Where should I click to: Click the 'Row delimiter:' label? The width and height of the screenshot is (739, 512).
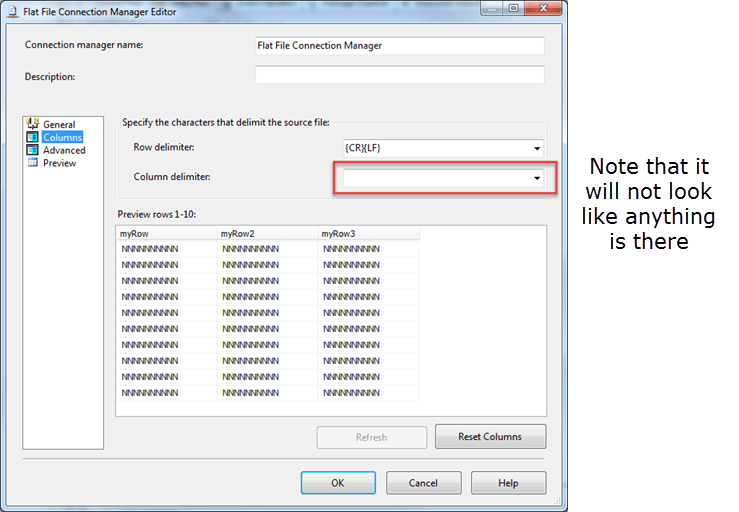click(164, 147)
